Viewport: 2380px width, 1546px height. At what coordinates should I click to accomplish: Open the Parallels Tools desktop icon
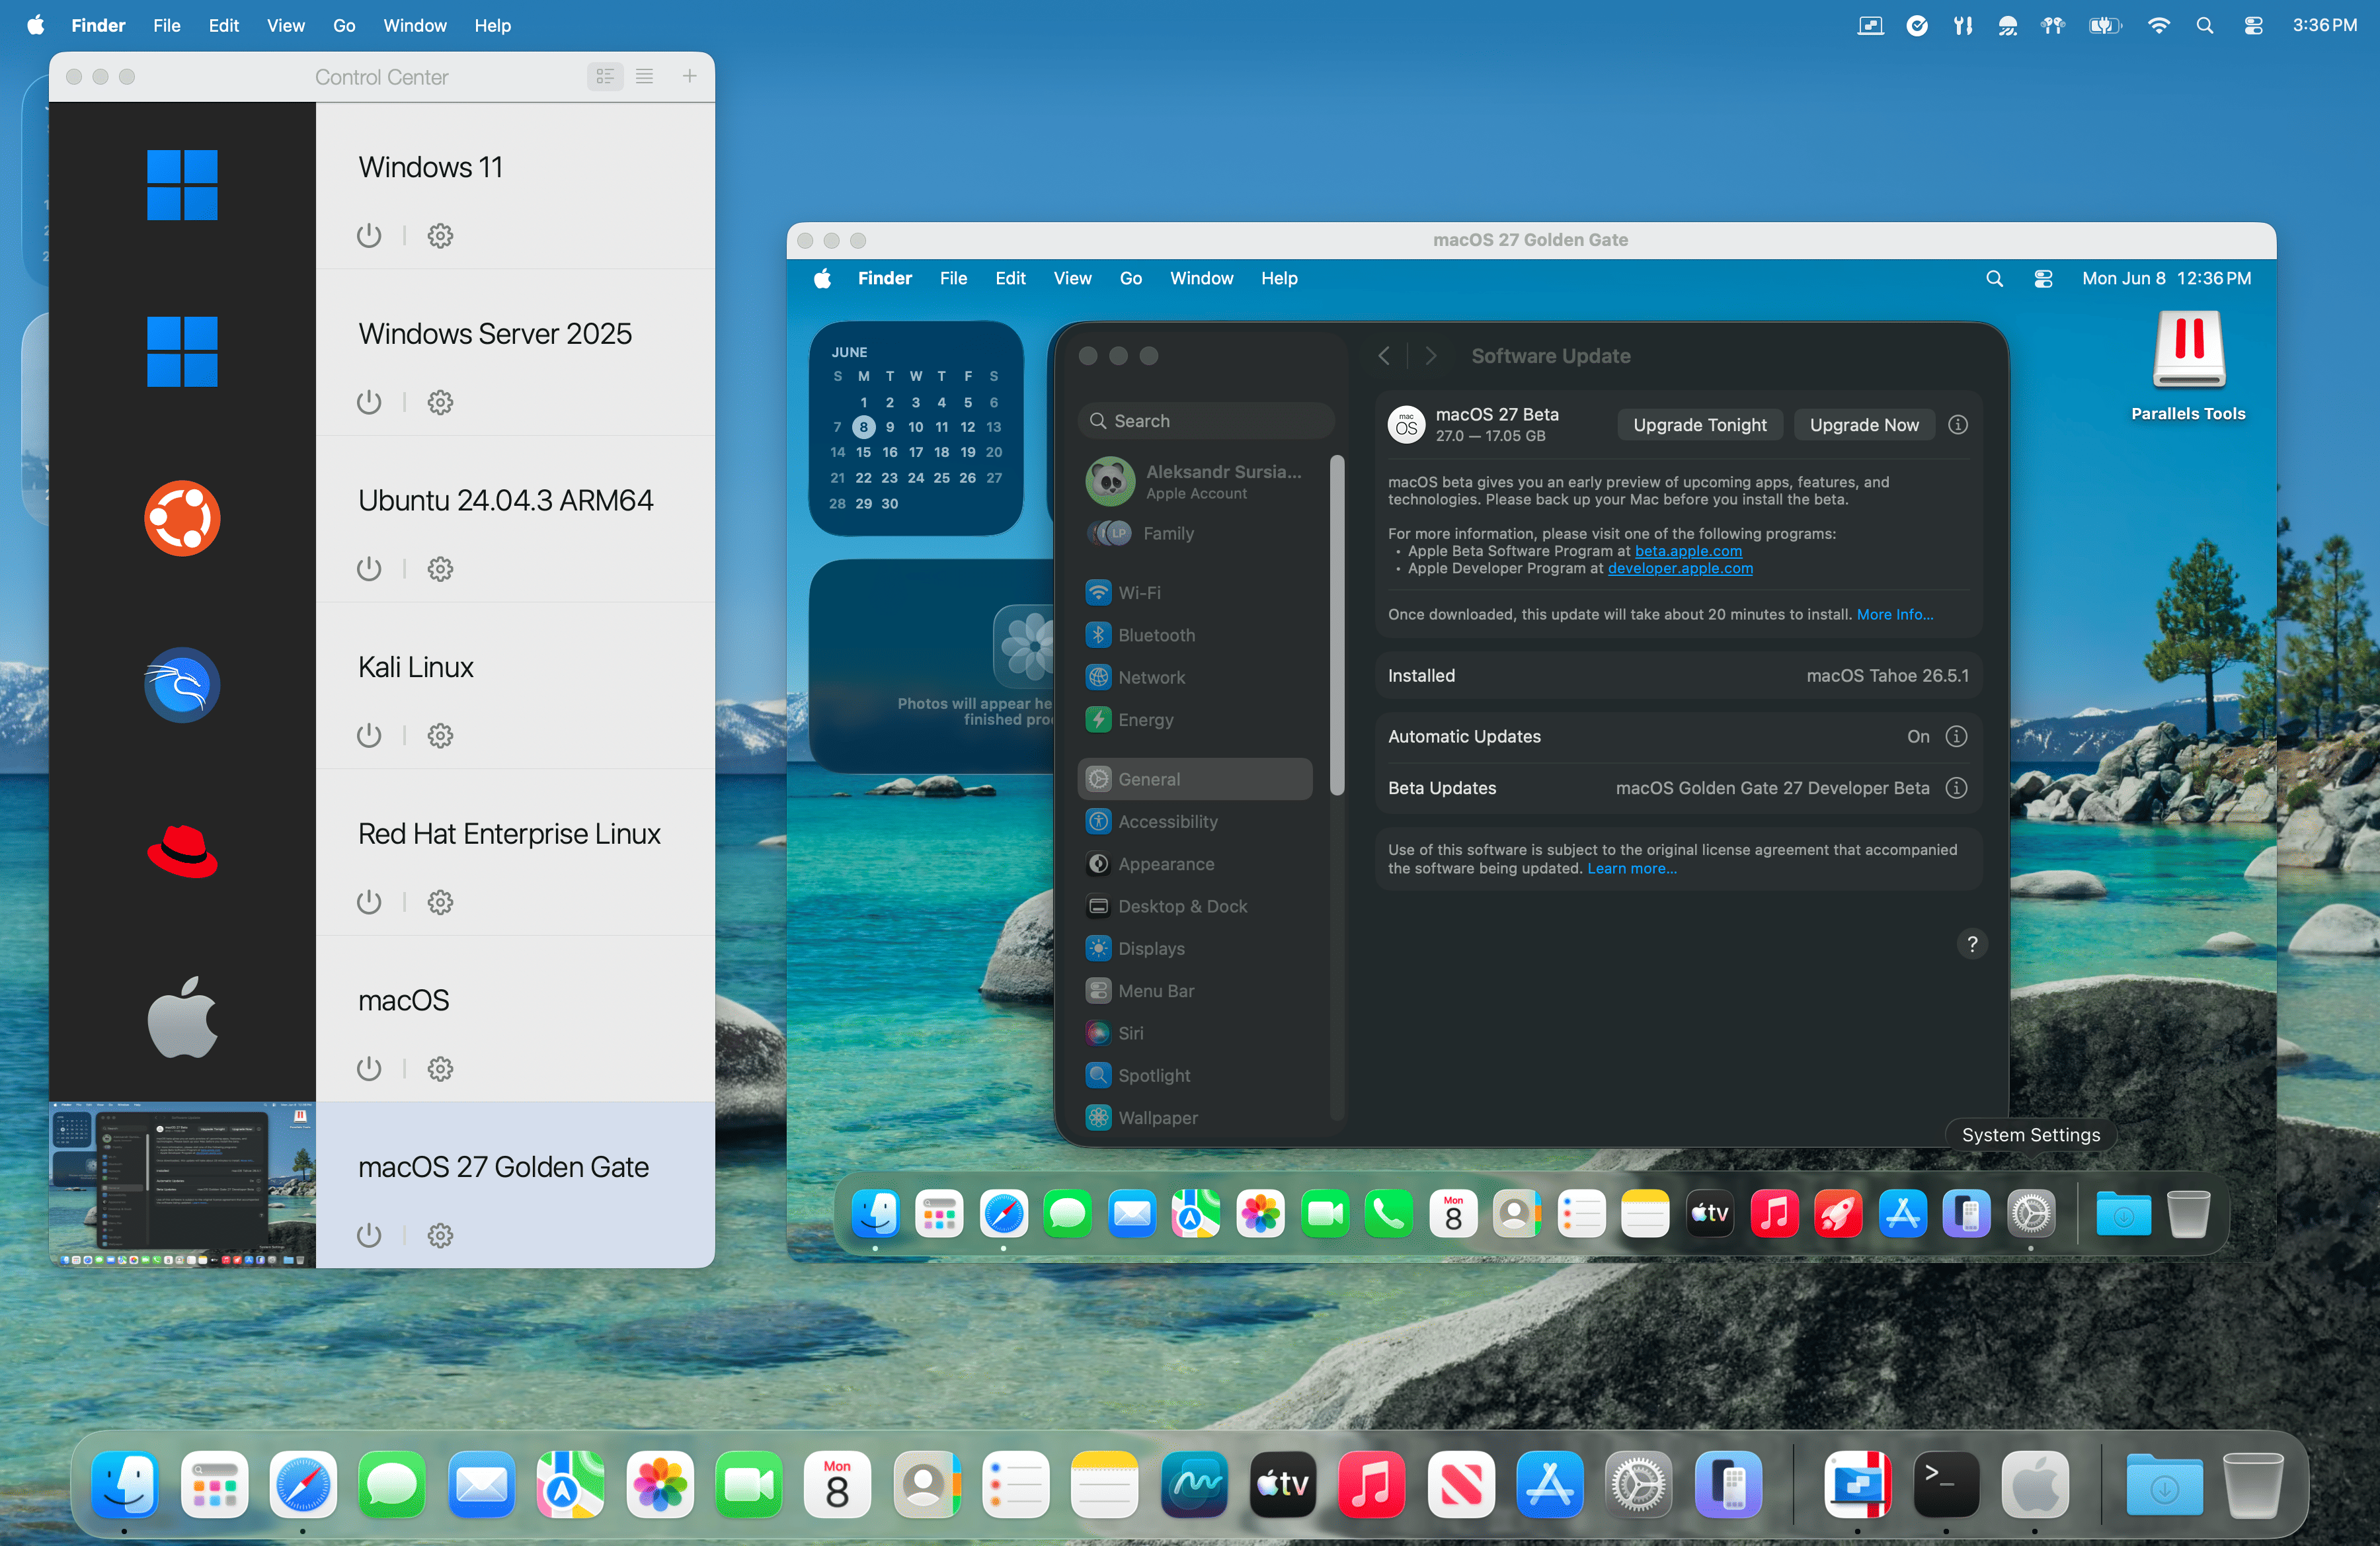[2188, 366]
